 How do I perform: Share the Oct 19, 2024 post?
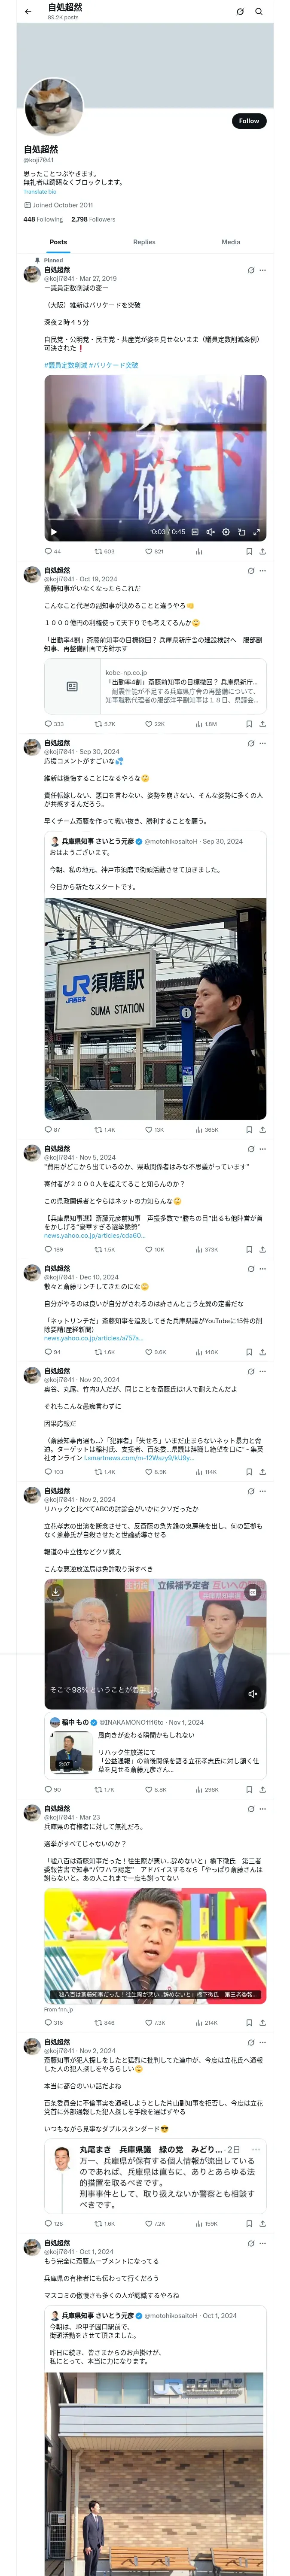click(x=262, y=724)
